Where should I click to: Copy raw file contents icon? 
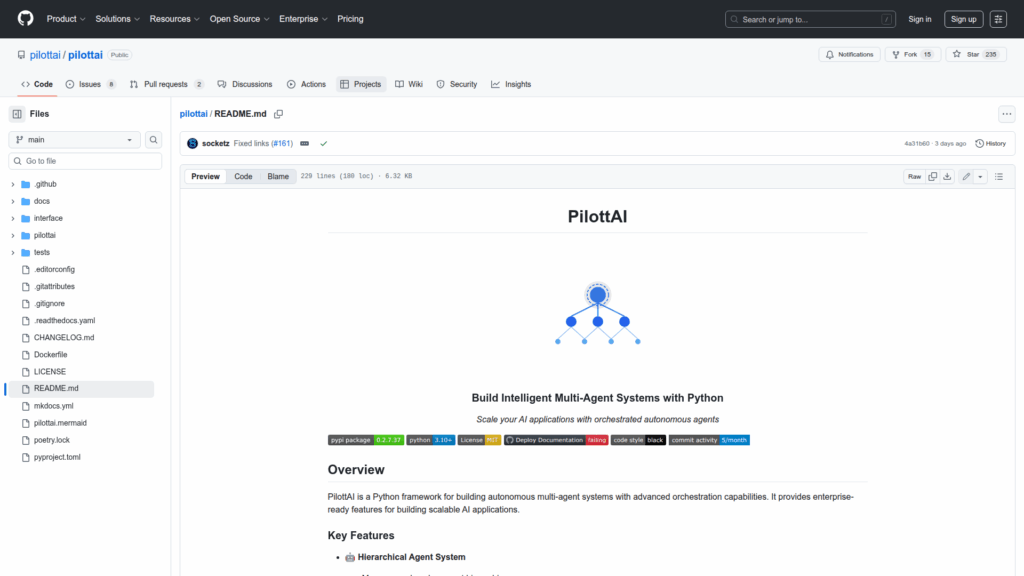(x=933, y=176)
